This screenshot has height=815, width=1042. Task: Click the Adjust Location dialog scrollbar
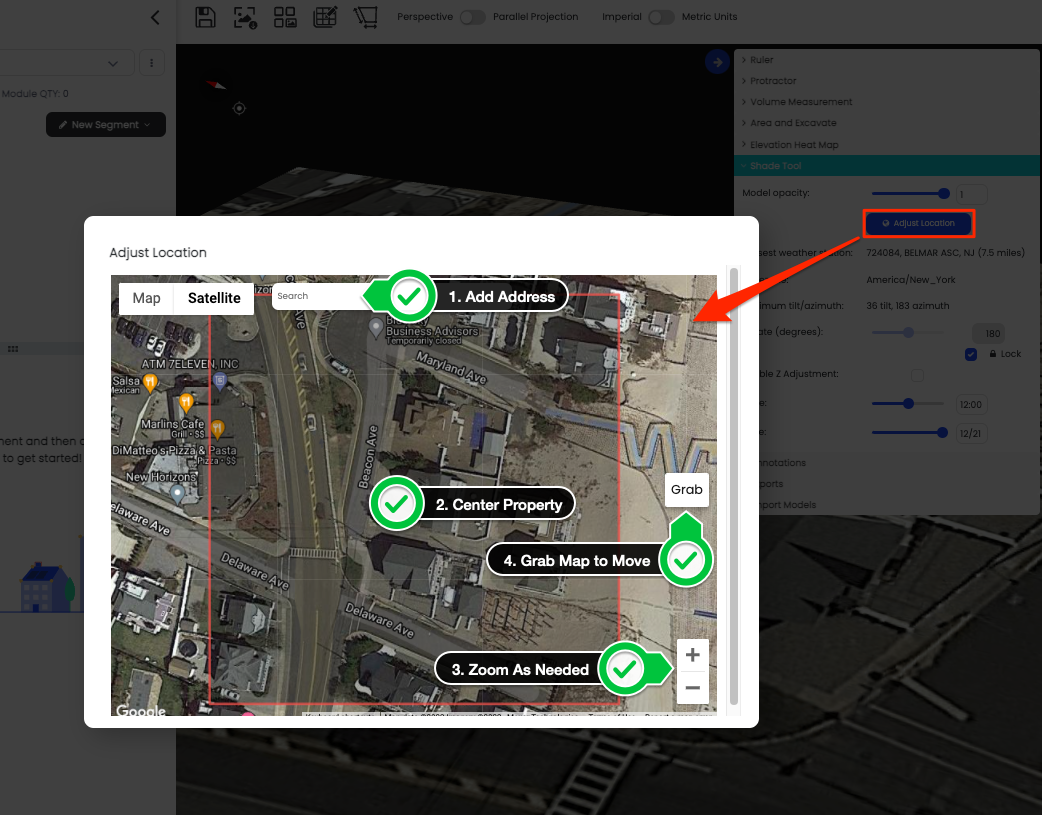(734, 486)
